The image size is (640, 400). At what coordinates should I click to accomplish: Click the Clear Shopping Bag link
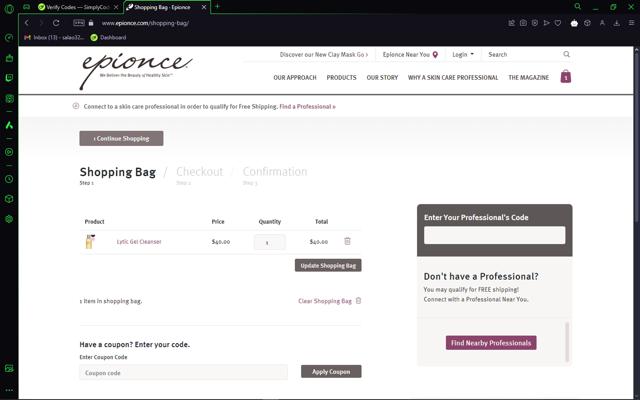point(329,301)
